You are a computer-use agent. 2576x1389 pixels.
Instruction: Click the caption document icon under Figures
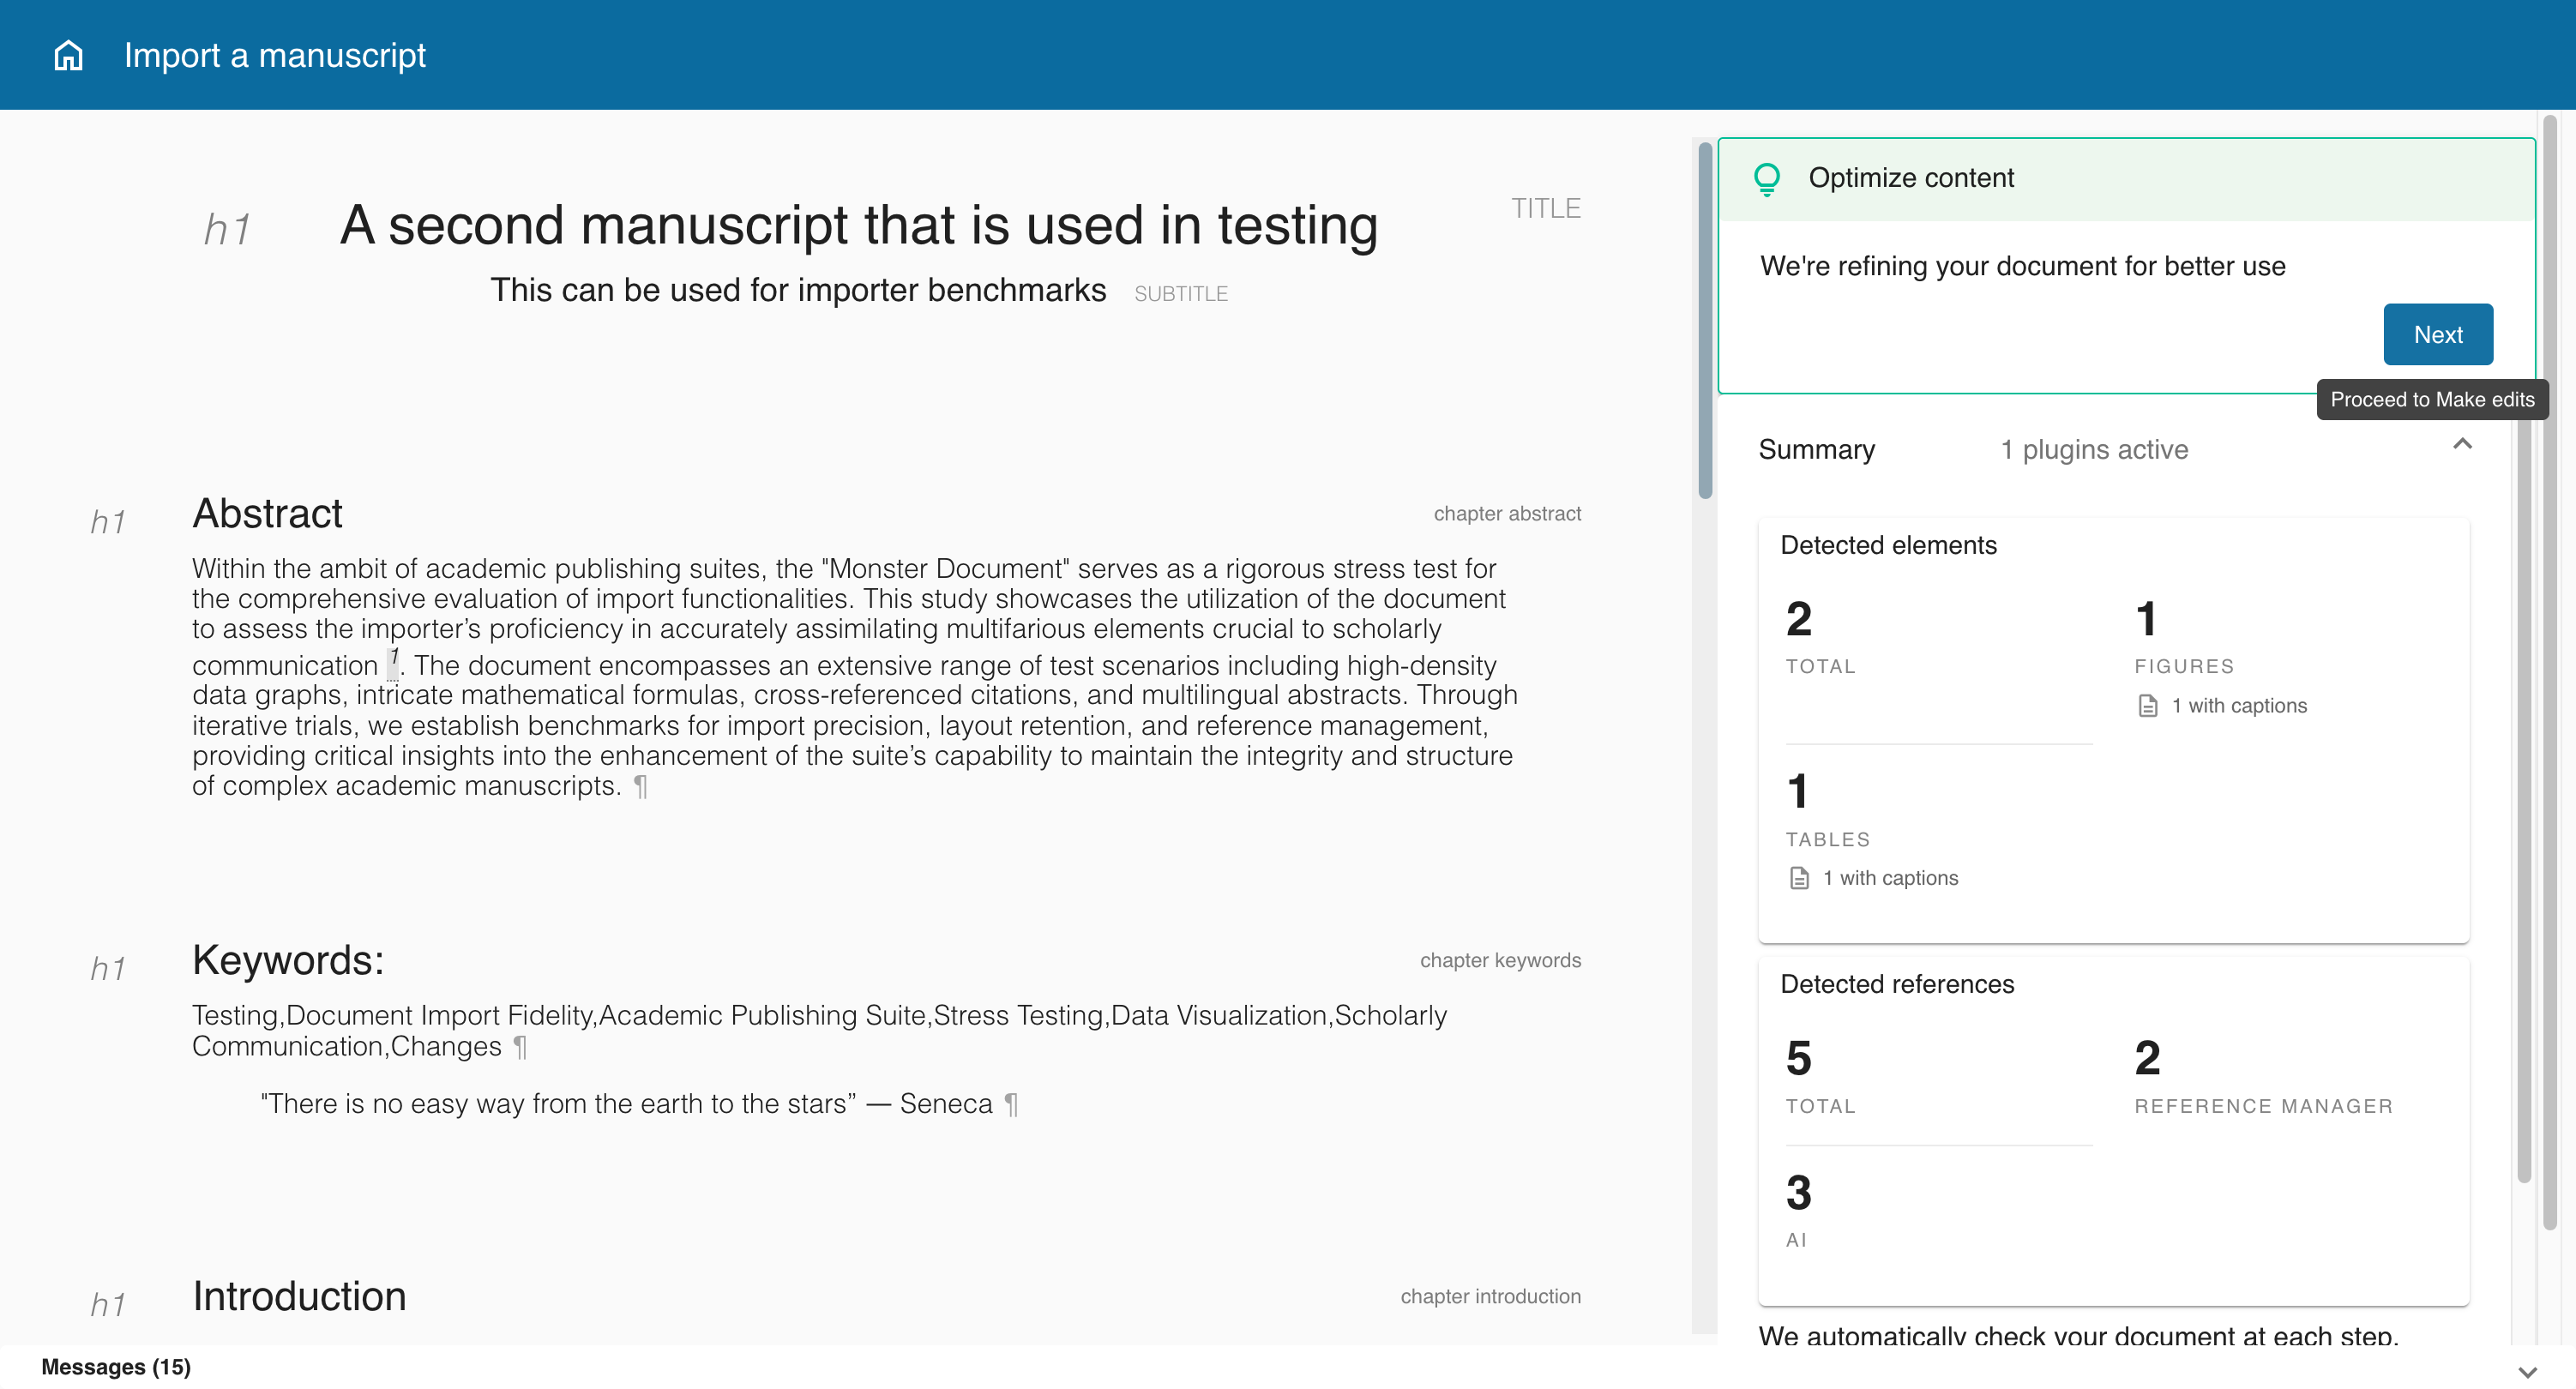point(2147,705)
